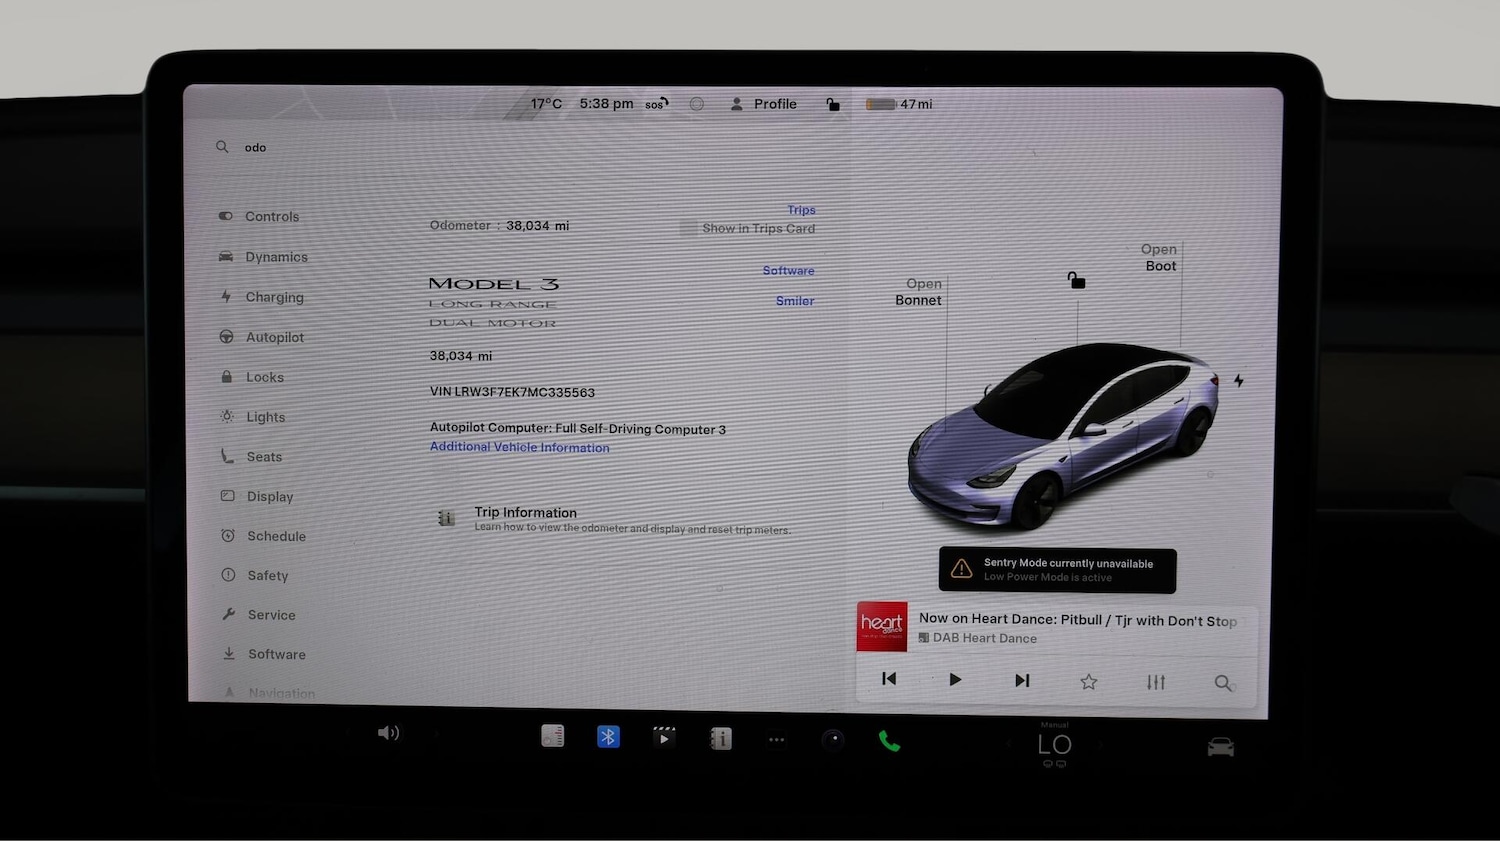1500x841 pixels.
Task: Open the phone app in dock
Action: (x=889, y=741)
